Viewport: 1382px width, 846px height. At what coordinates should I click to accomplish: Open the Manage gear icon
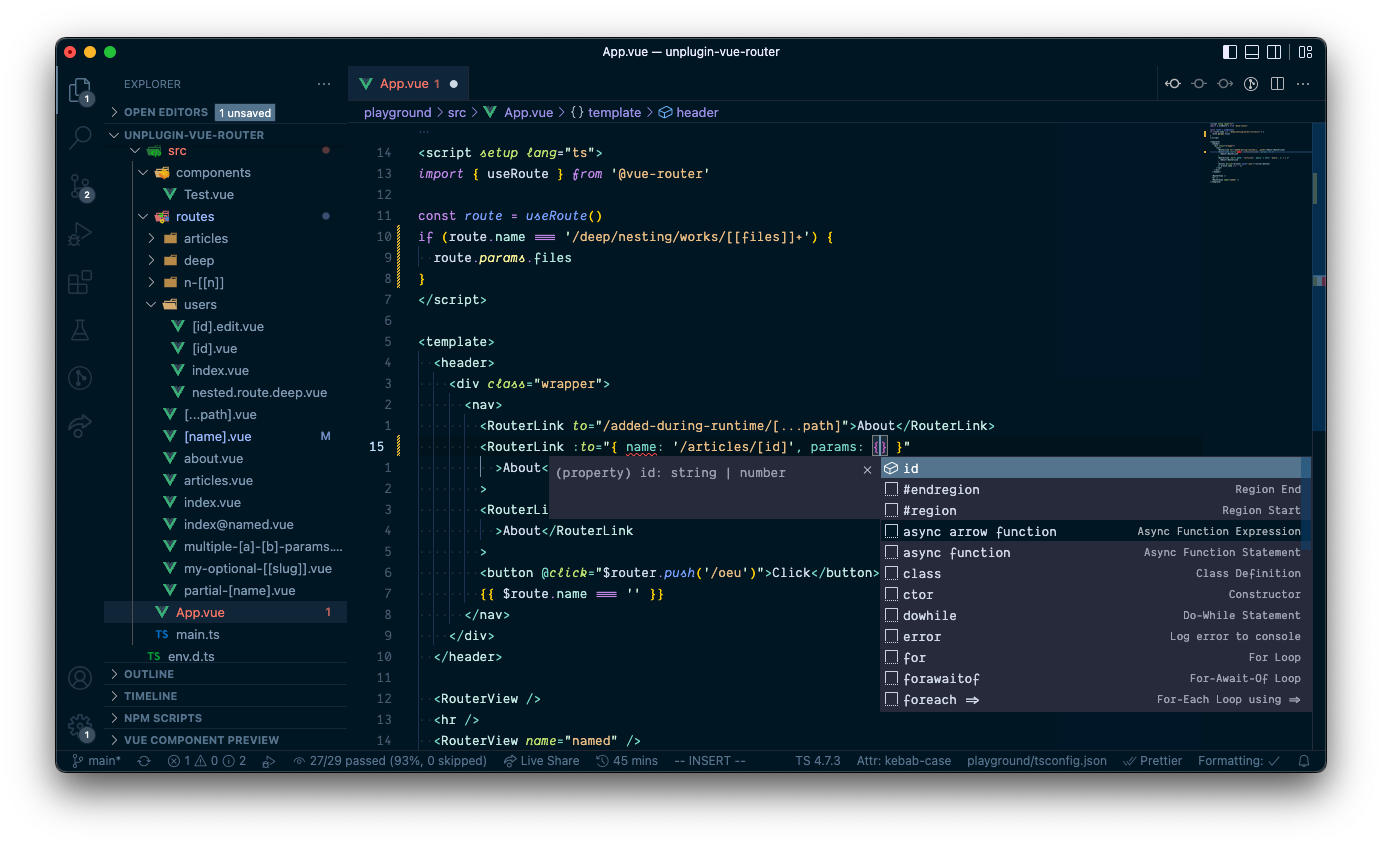pyautogui.click(x=80, y=727)
